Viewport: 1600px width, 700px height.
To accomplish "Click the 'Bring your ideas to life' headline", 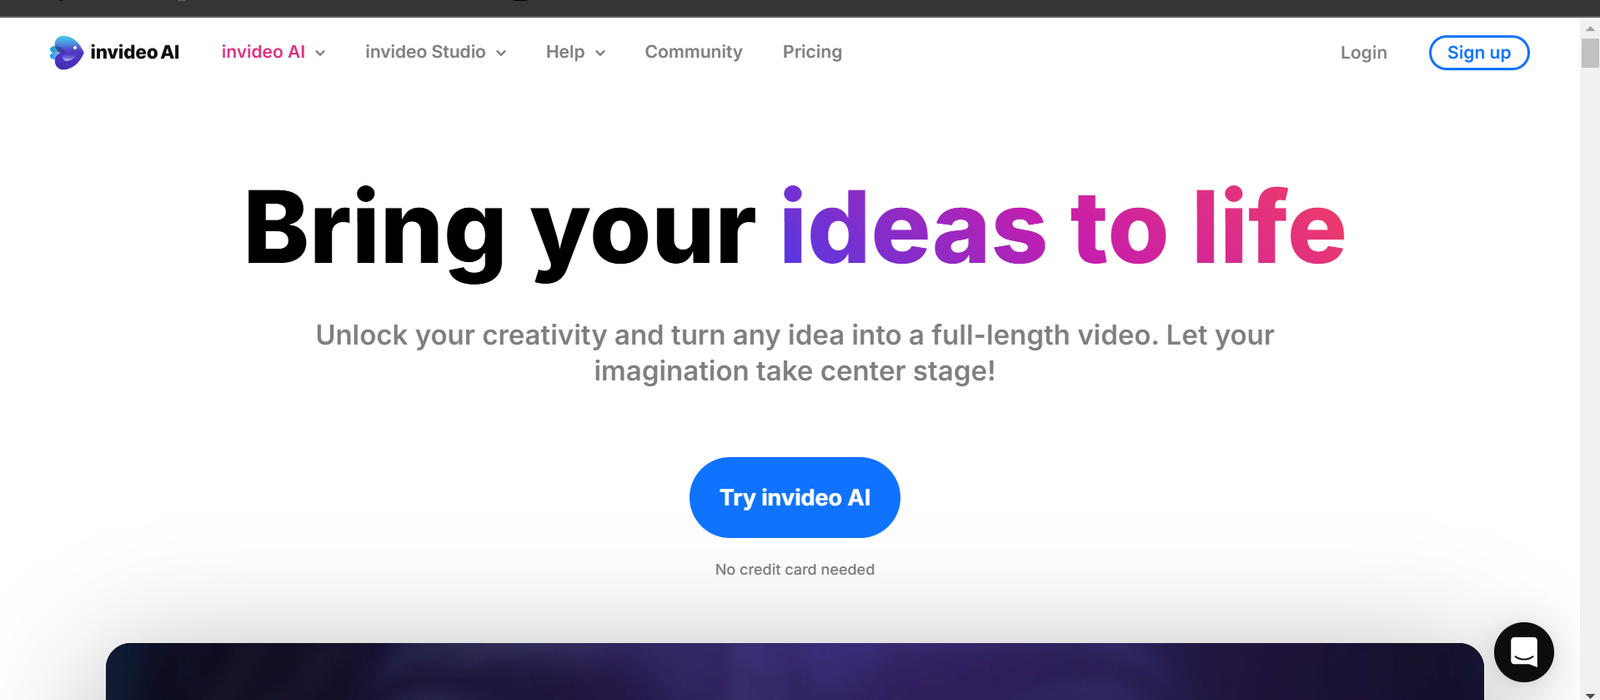I will click(795, 230).
